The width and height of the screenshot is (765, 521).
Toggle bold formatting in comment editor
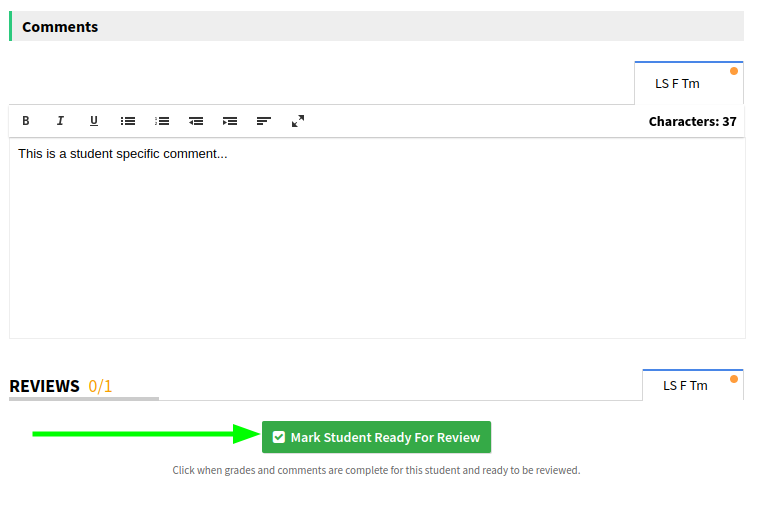point(26,121)
